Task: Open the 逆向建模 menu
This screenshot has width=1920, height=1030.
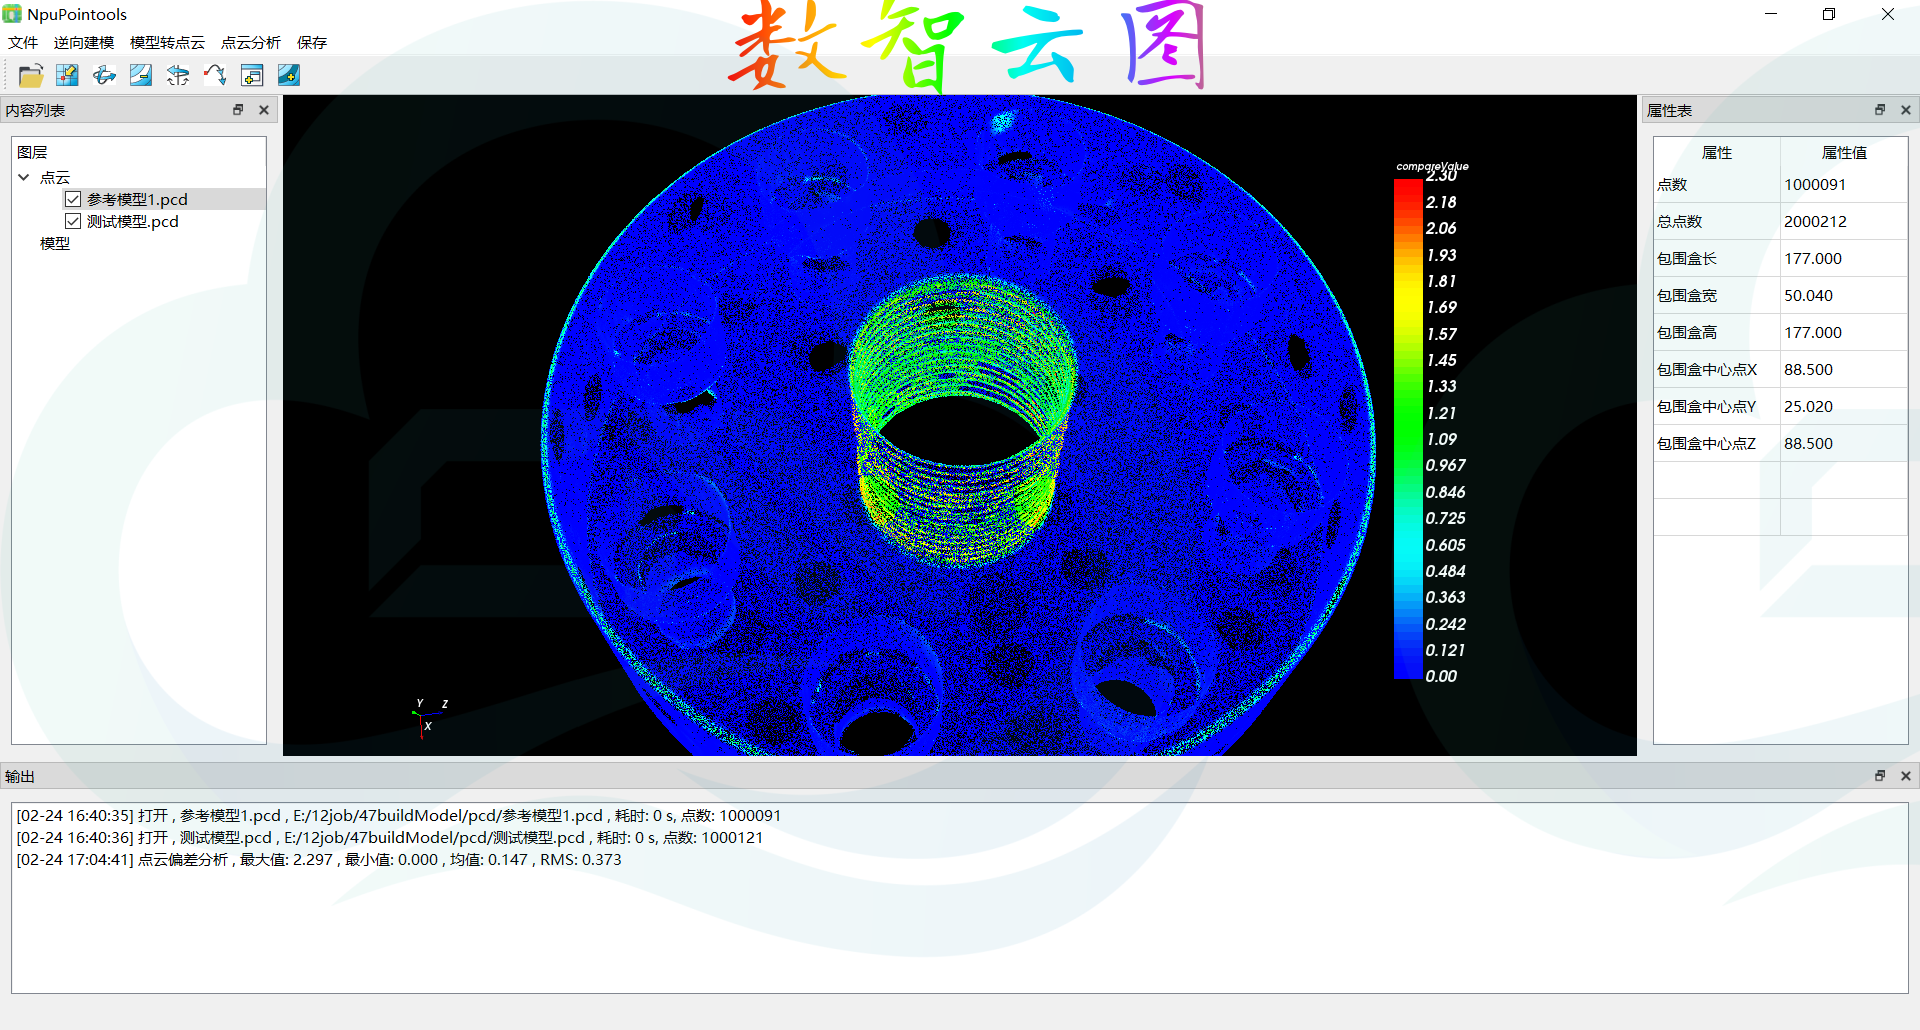Action: [x=84, y=42]
